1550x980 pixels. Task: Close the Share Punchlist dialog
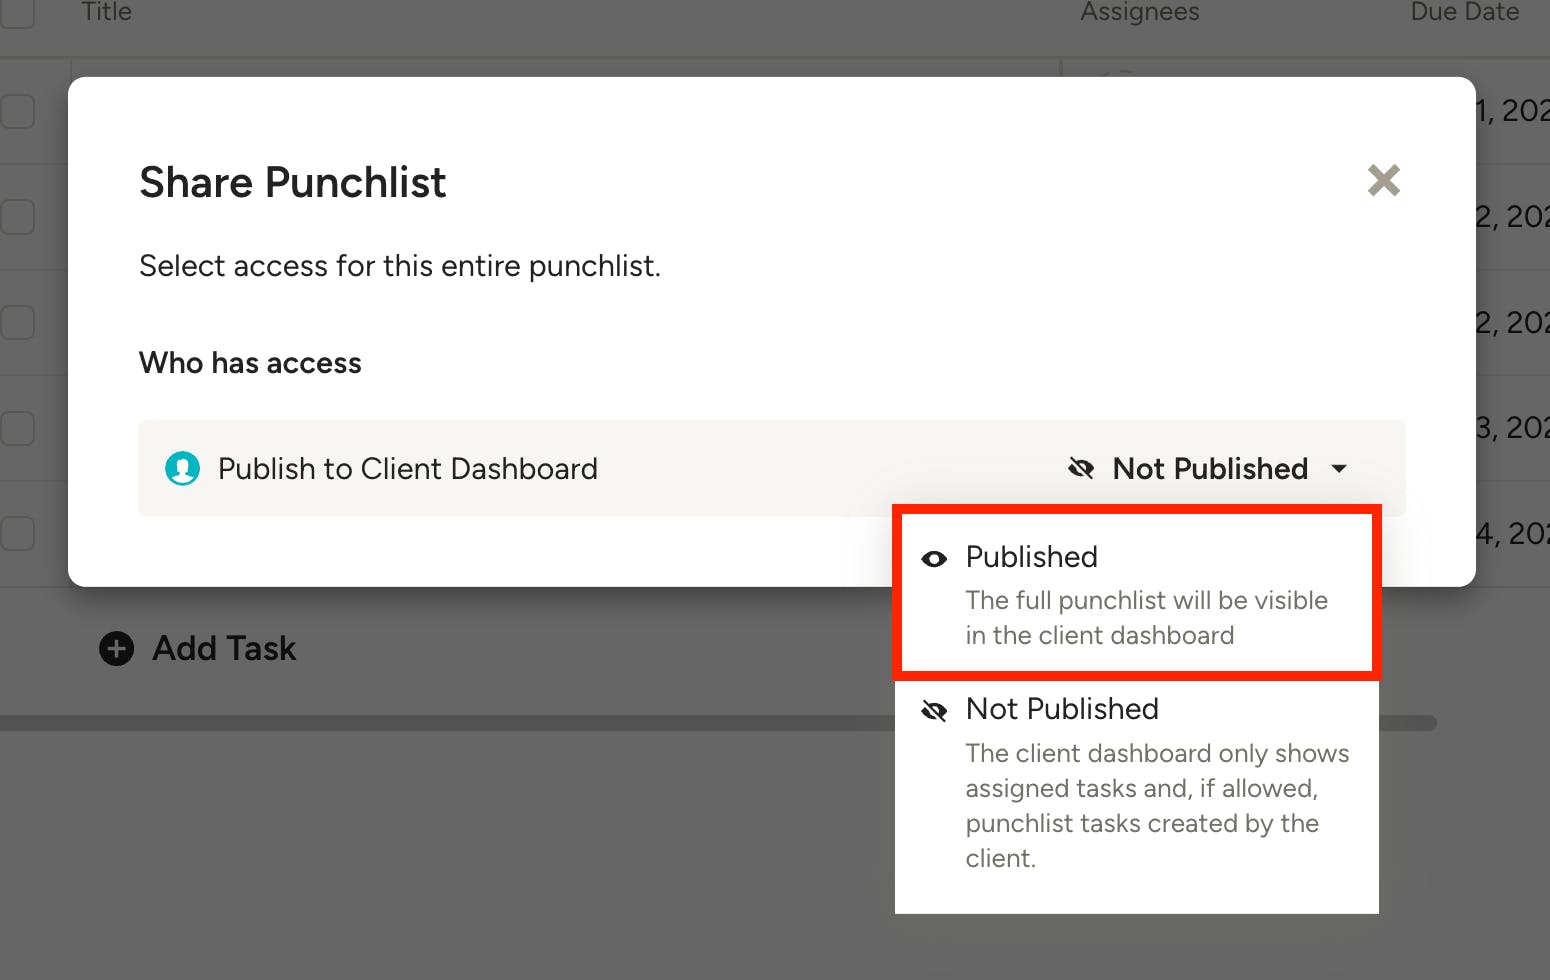click(1383, 181)
